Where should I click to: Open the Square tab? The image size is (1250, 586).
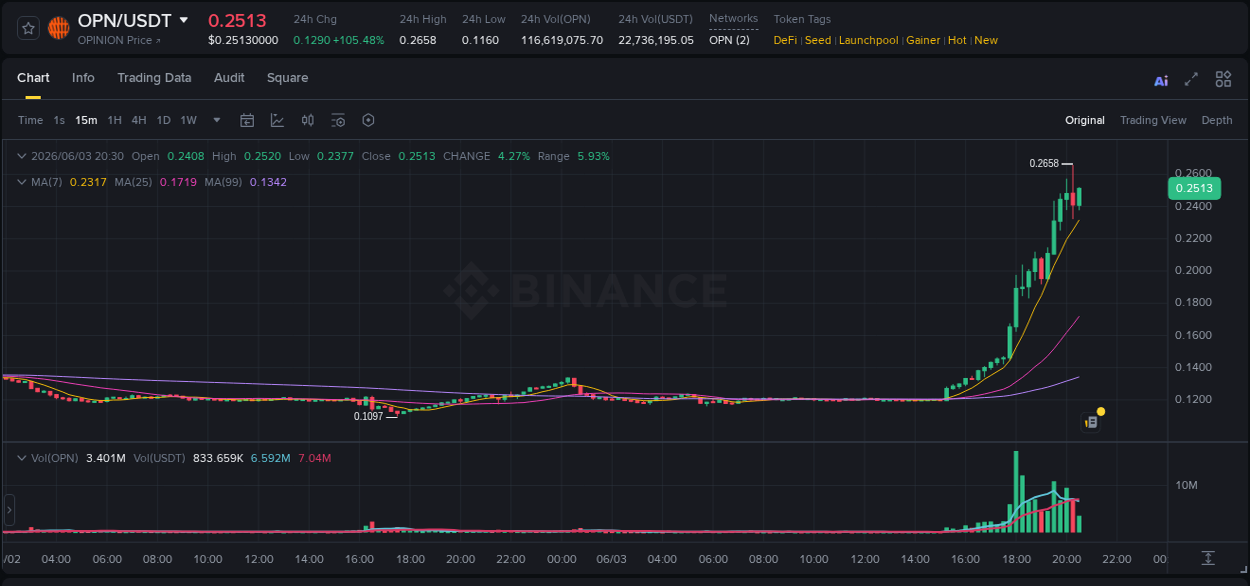click(x=287, y=78)
